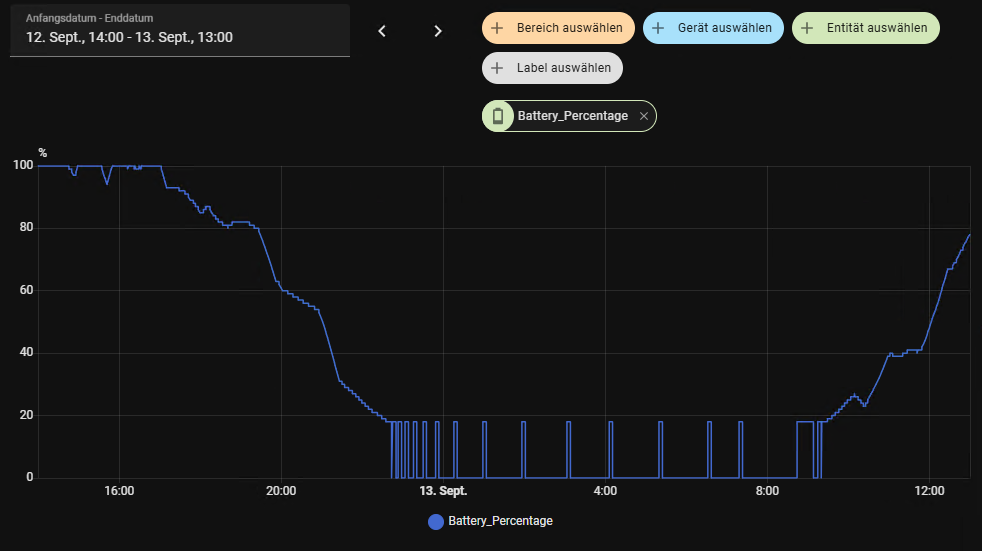This screenshot has height=551, width=982.
Task: Open the Anfangsdatum - Enddatum date range field
Action: pos(180,31)
